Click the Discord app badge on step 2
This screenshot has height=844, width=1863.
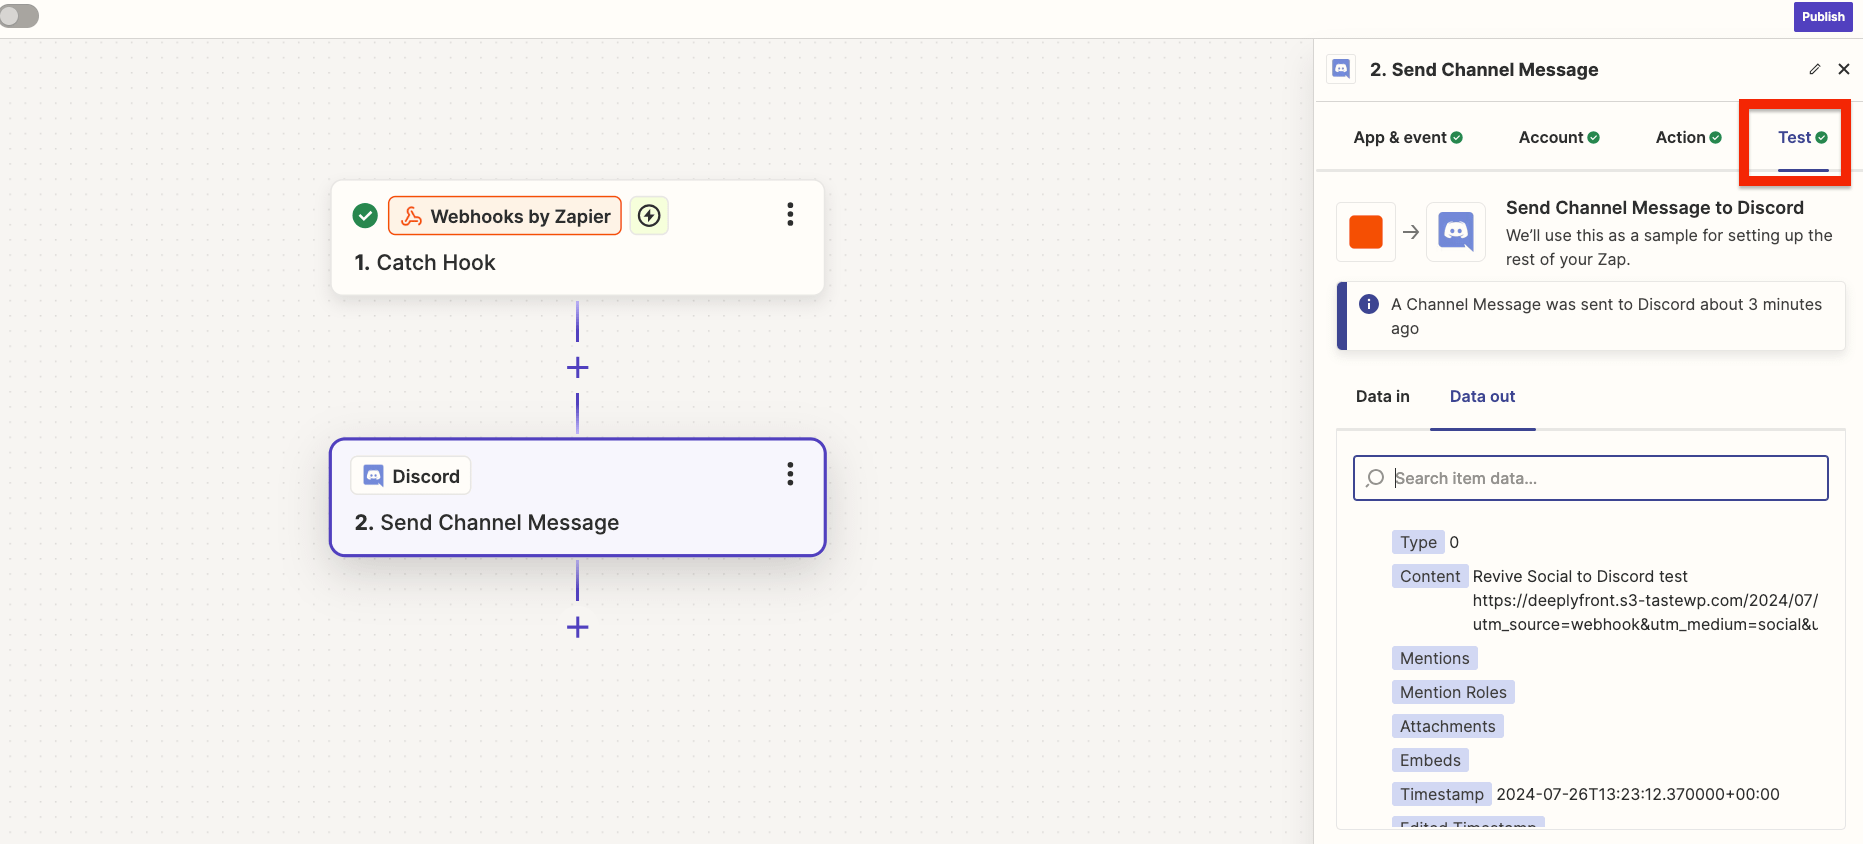click(411, 476)
